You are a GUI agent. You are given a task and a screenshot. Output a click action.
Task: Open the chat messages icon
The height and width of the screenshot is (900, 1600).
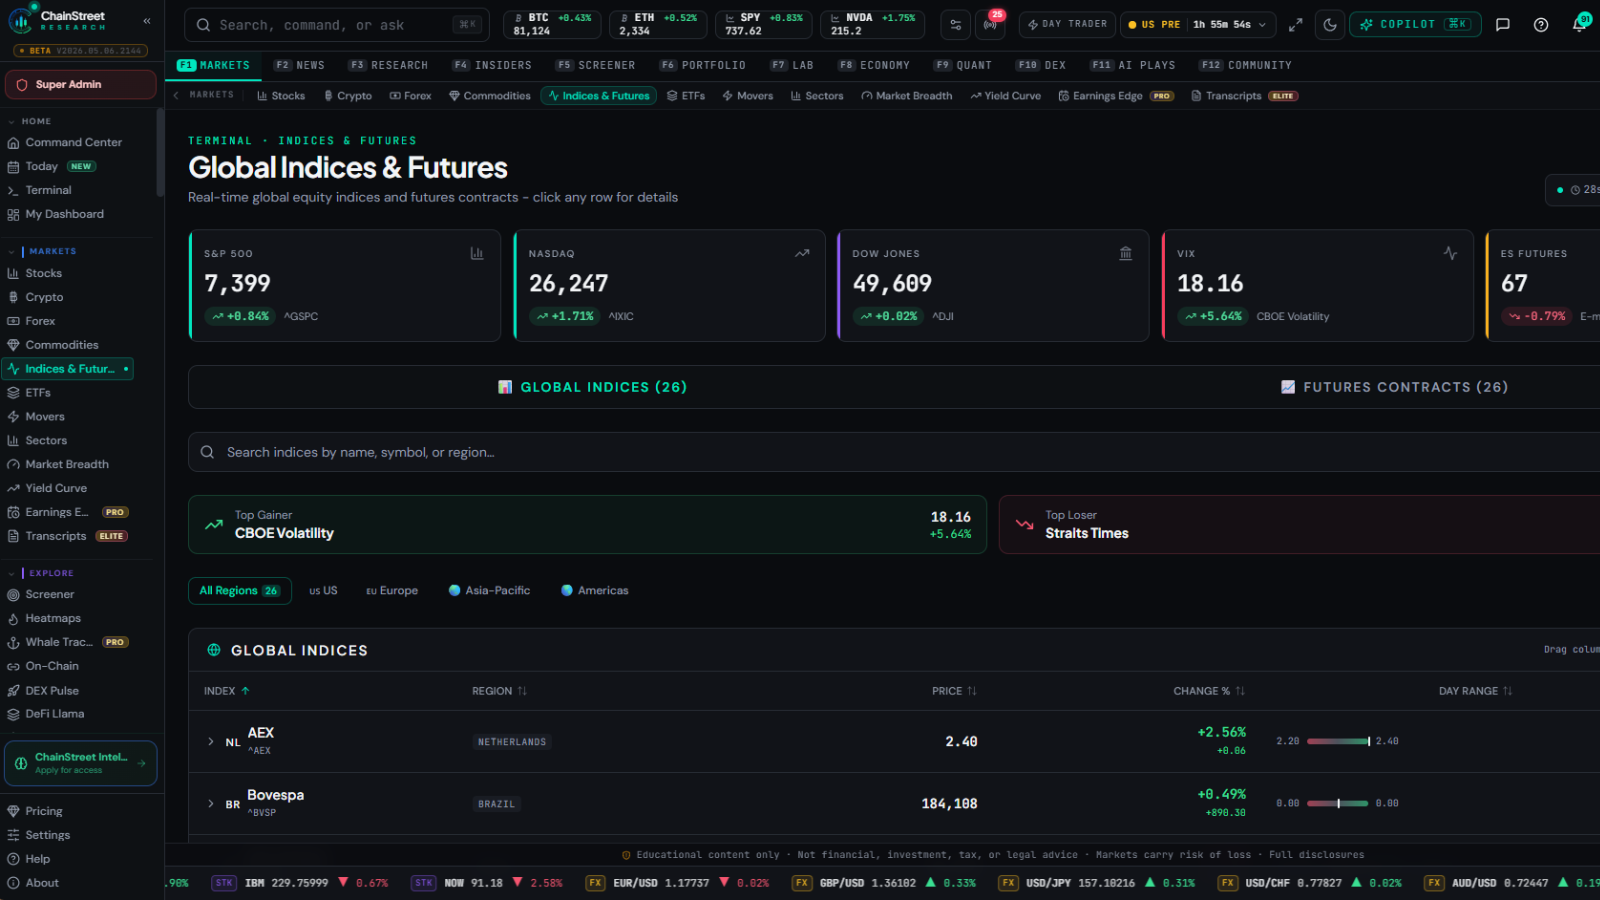[x=1502, y=25]
